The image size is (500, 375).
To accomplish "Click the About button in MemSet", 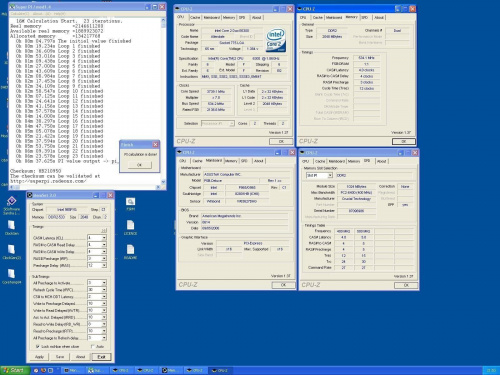I will [80, 357].
